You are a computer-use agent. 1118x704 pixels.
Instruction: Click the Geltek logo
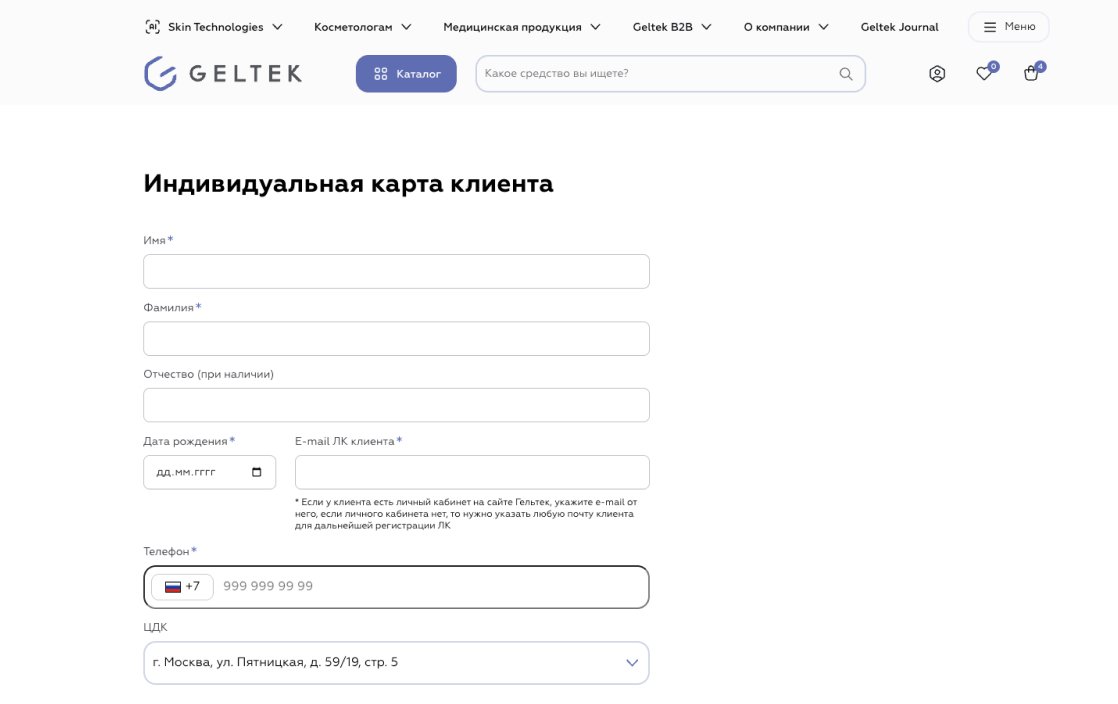coord(223,73)
